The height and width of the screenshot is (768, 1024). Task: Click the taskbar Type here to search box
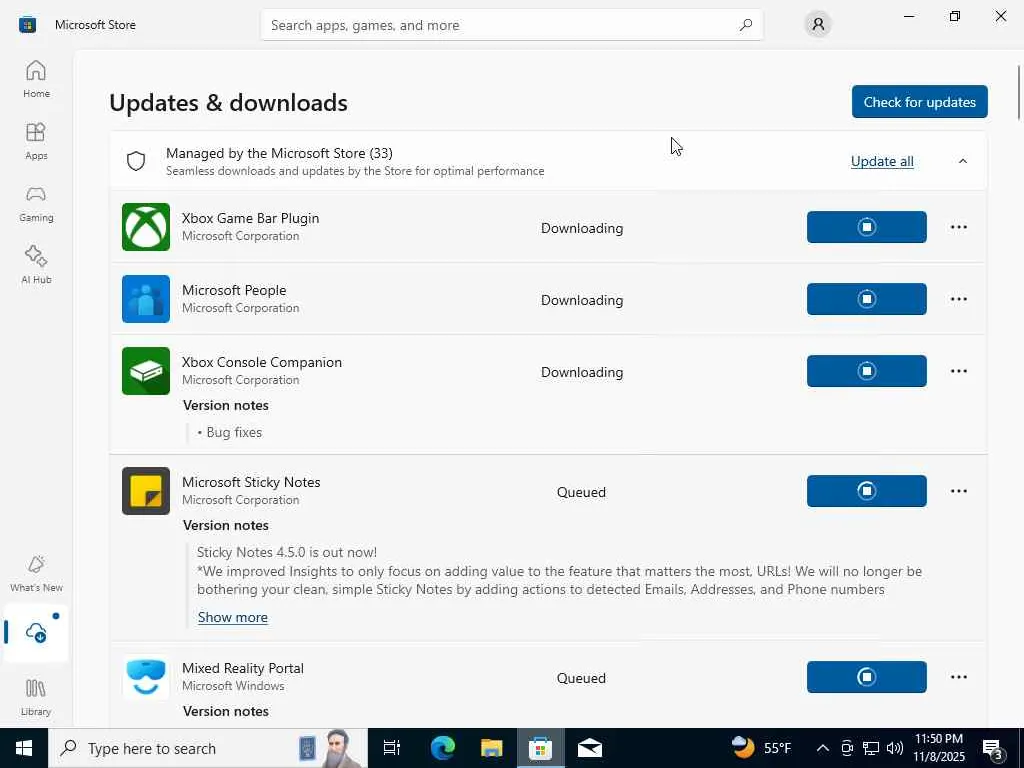(208, 748)
